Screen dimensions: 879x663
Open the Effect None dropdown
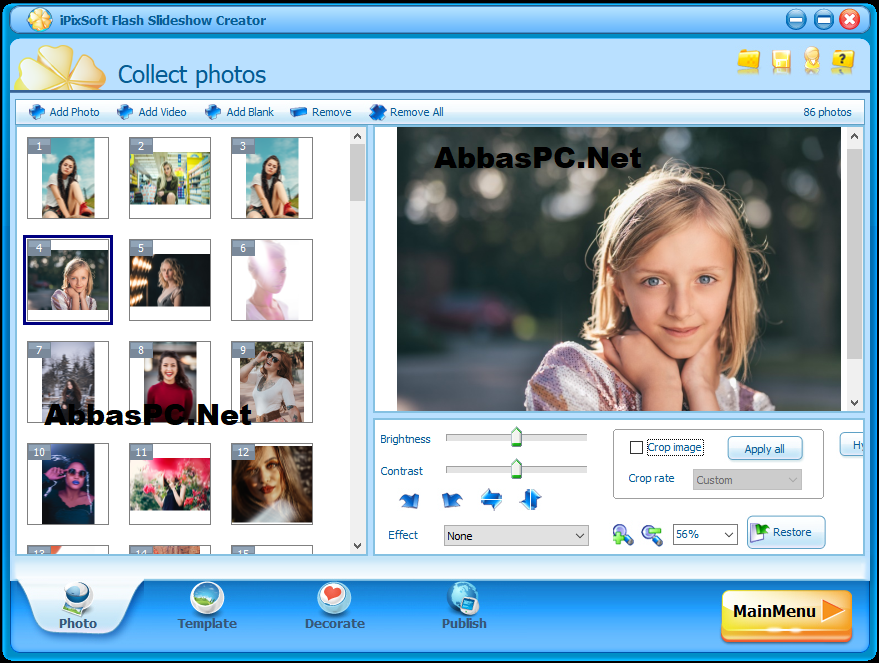pyautogui.click(x=516, y=536)
